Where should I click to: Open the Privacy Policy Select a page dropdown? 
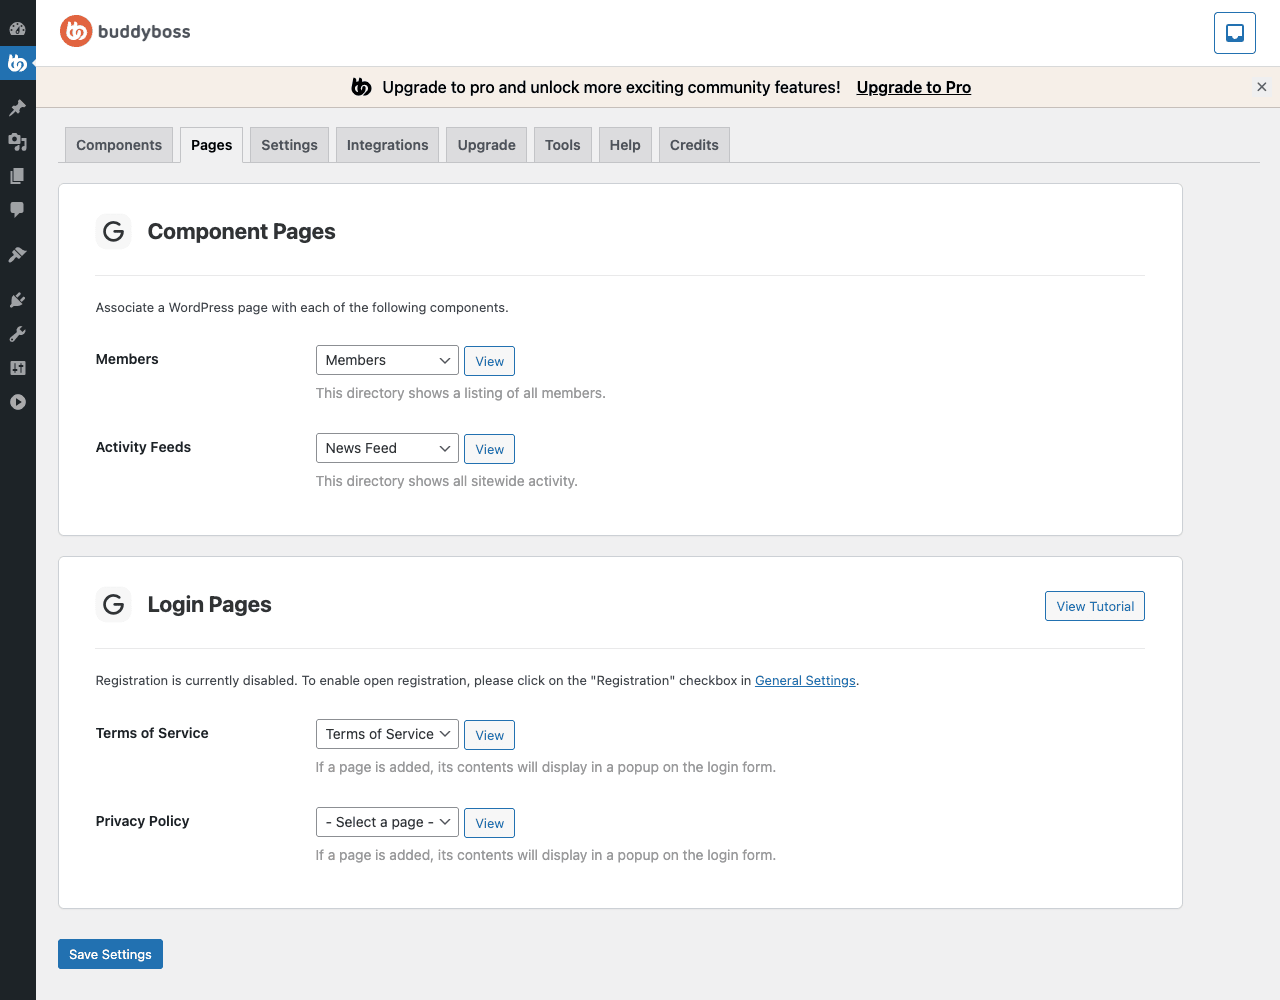(x=387, y=822)
